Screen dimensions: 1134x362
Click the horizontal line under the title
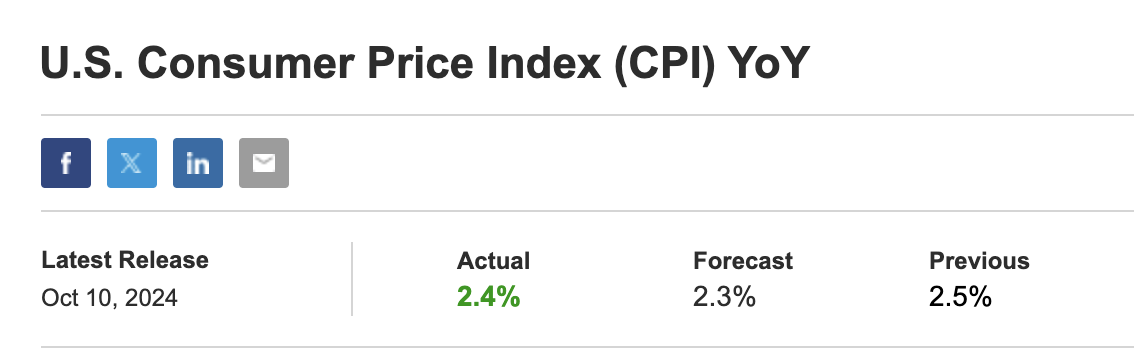[587, 114]
